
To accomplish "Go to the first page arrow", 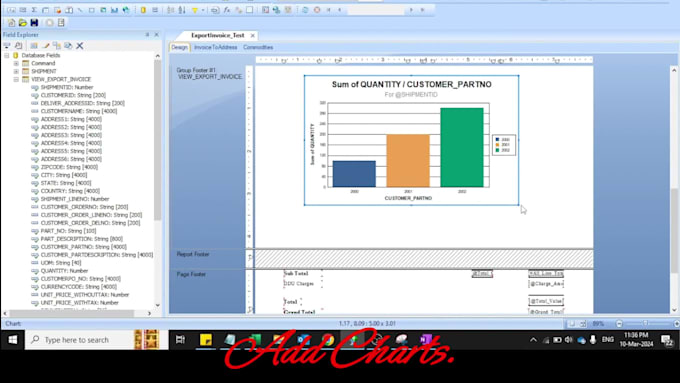I will pyautogui.click(x=328, y=10).
